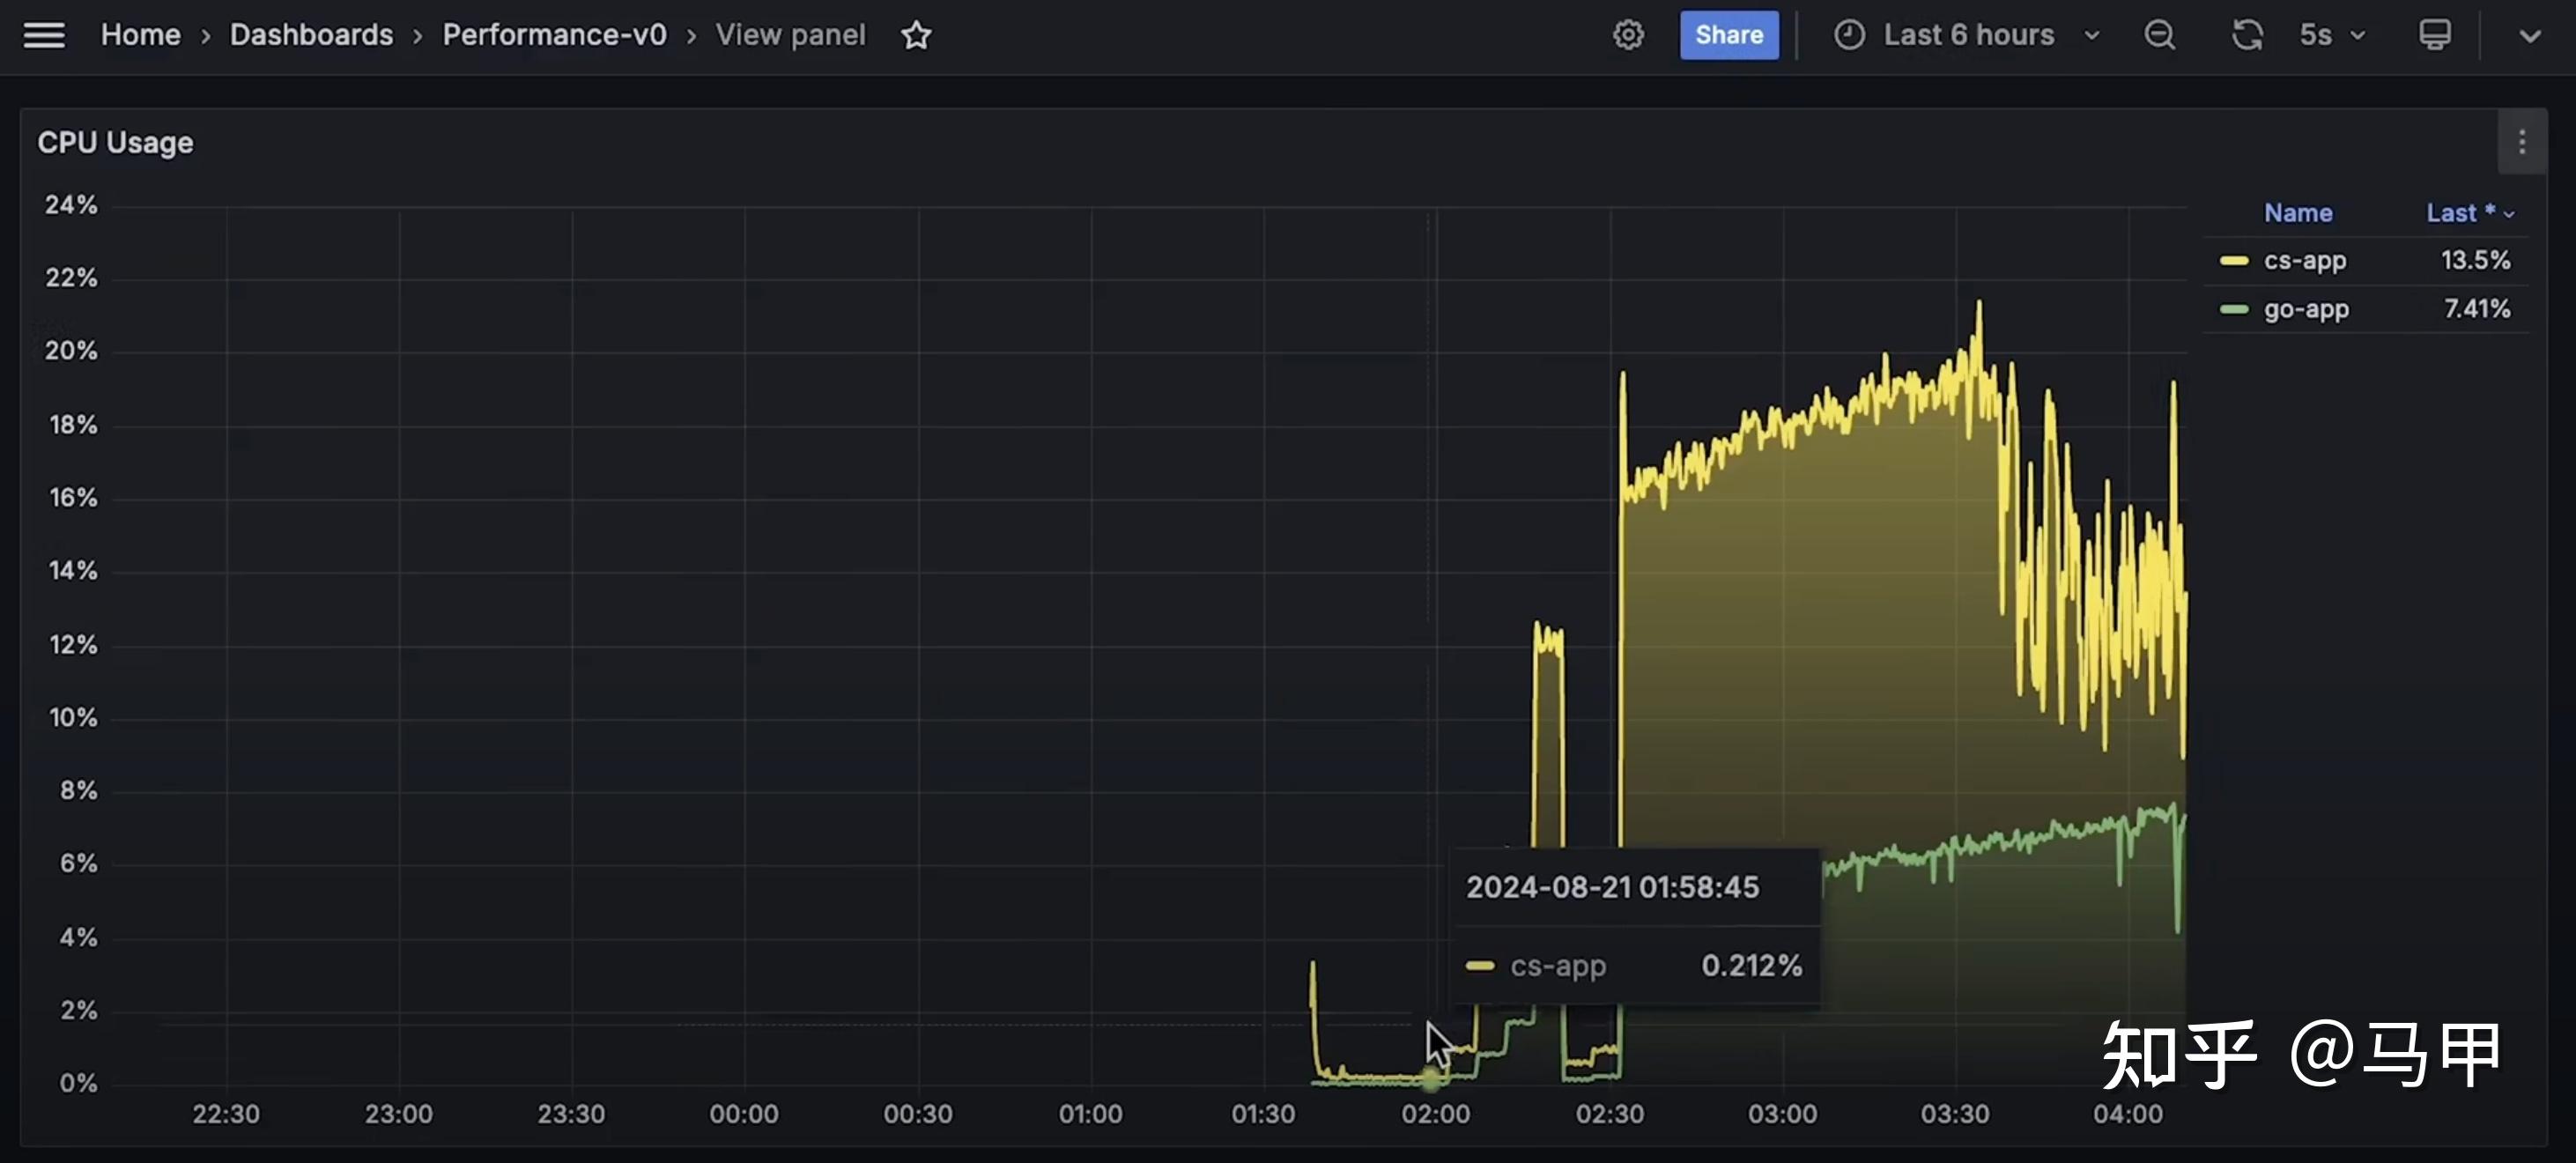Collapse top toolbar with chevron arrow

(x=2530, y=37)
